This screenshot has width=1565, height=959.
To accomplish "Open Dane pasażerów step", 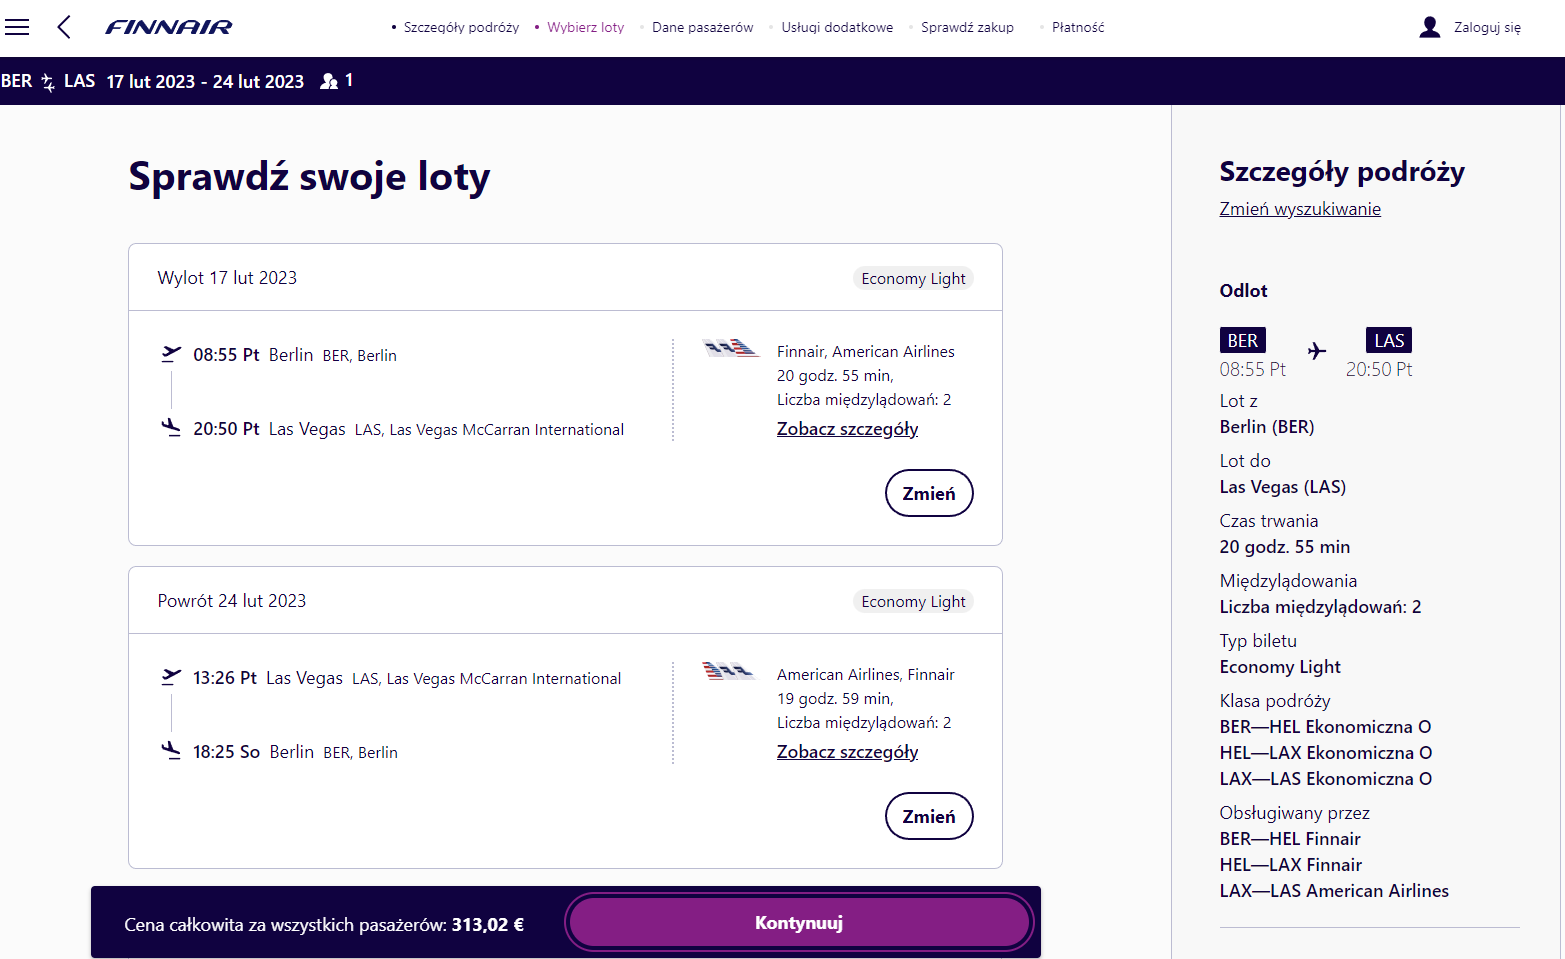I will click(x=703, y=27).
